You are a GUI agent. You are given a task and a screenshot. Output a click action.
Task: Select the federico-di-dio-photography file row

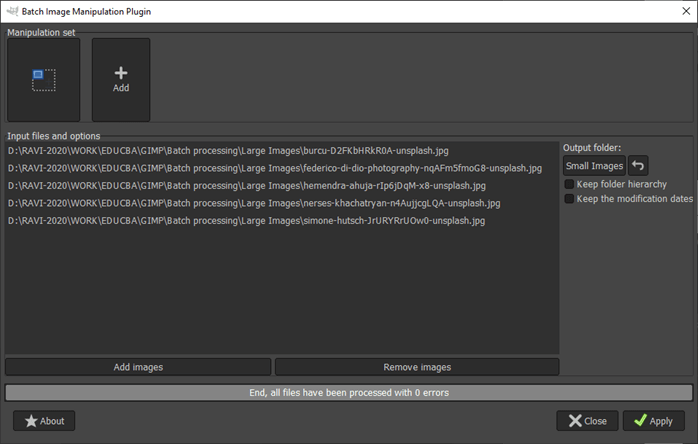coord(282,168)
